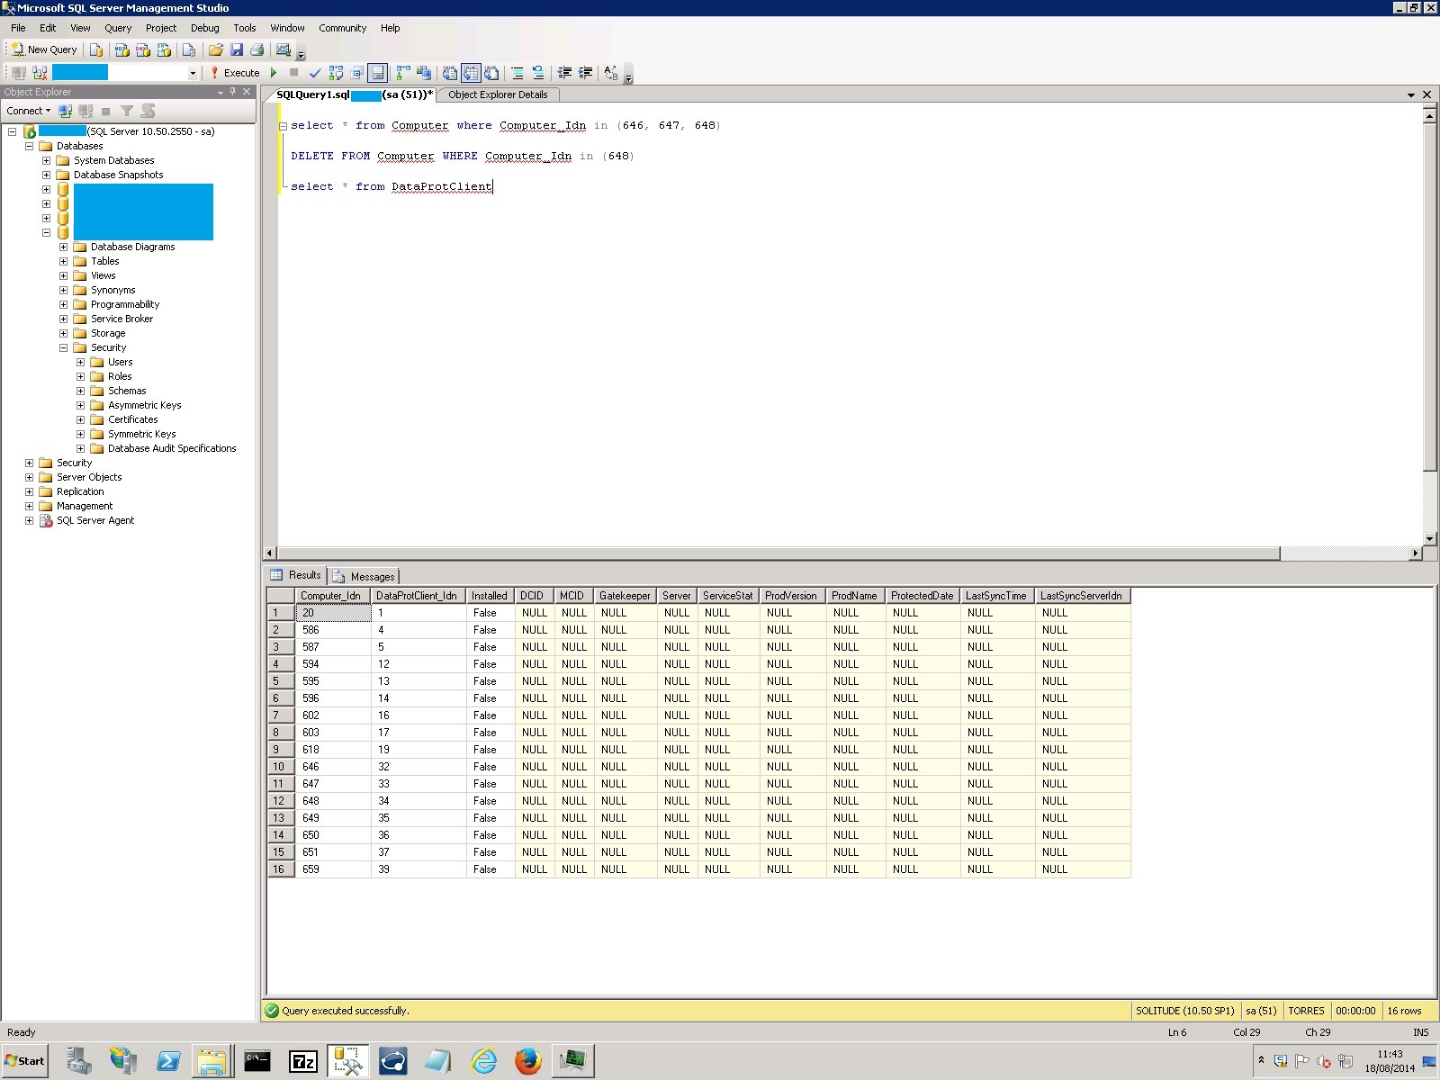Click the Save toolbar icon
Screen dimensions: 1440x1080
(238, 49)
